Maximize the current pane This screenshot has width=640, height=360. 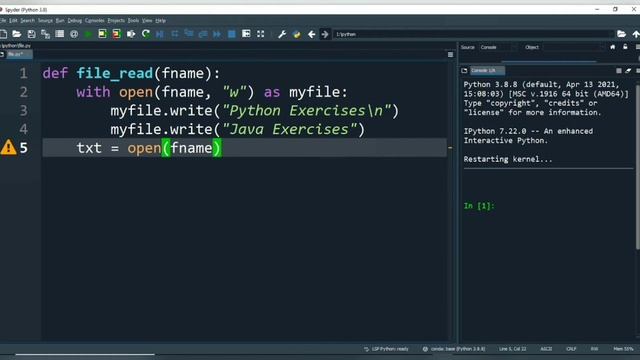(246, 34)
